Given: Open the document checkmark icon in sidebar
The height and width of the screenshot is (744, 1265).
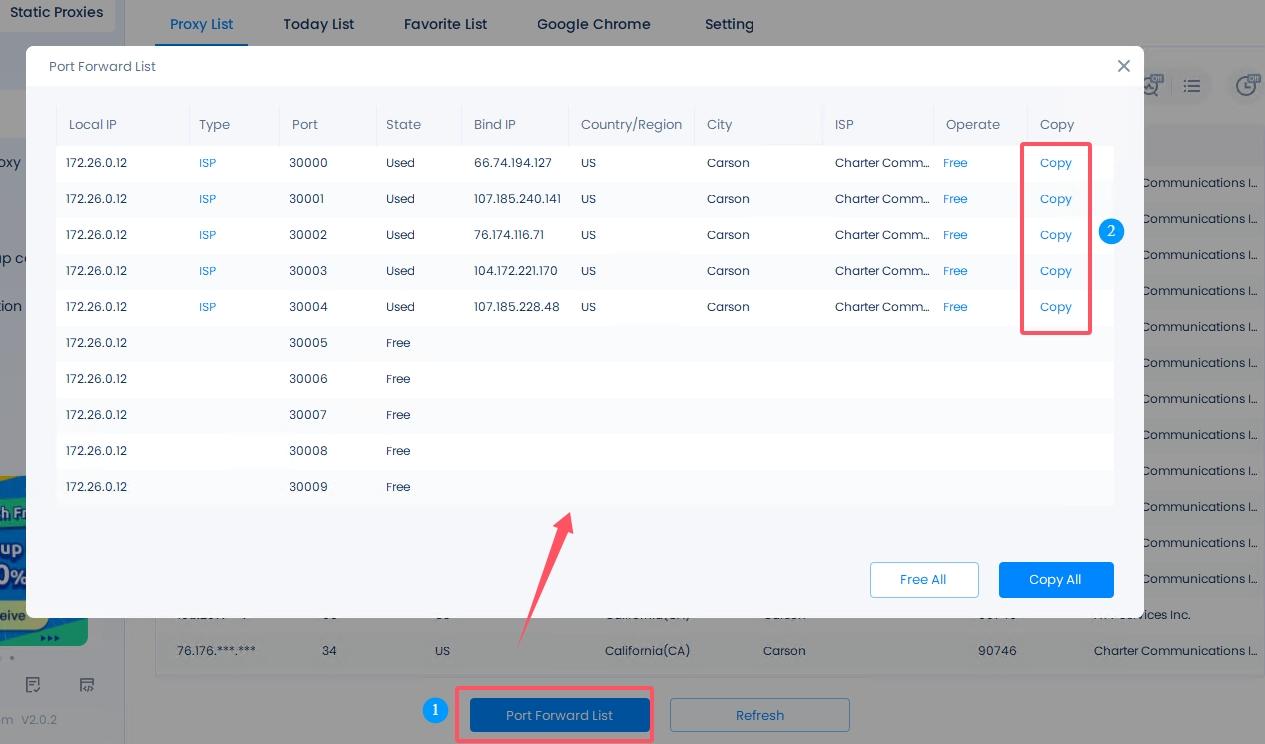Looking at the screenshot, I should click(33, 685).
